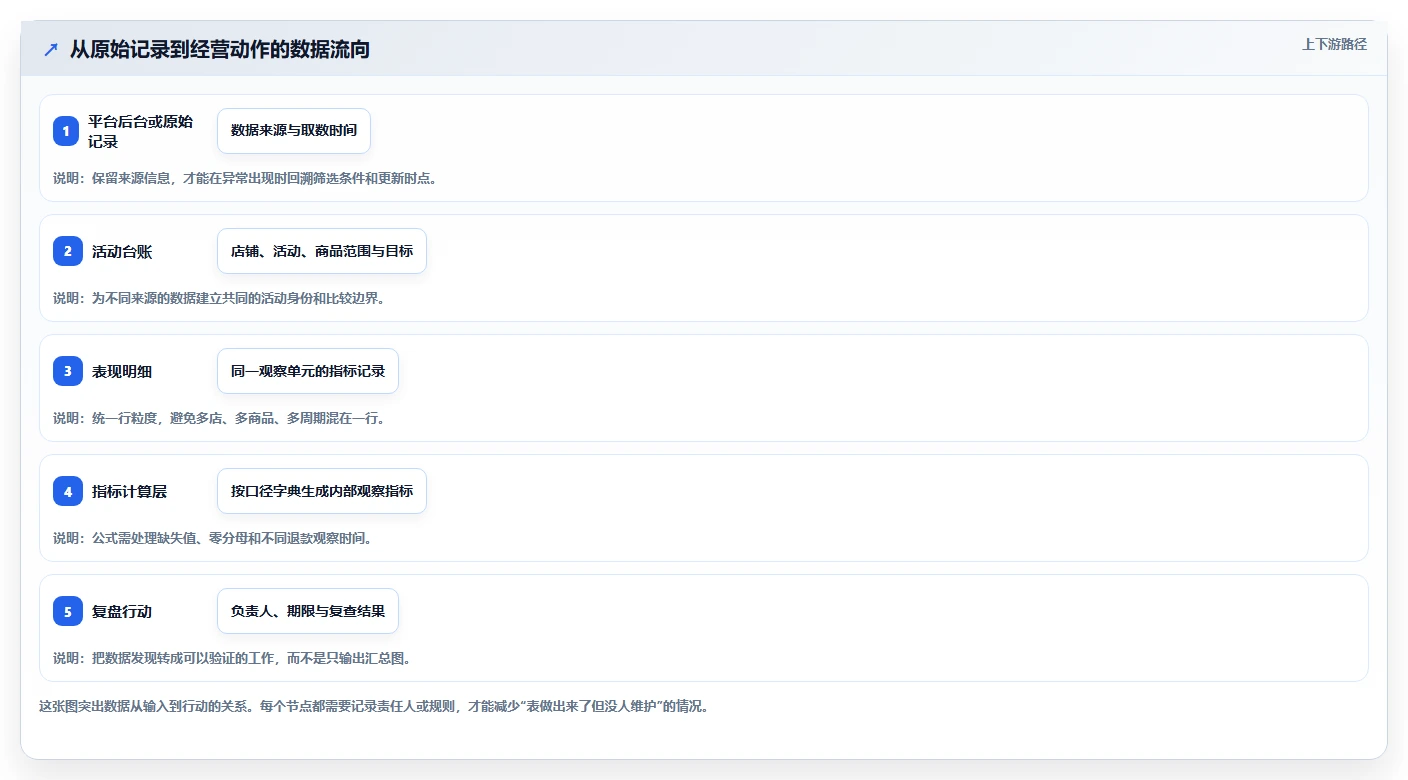Click the 负责人、期限与复查结果 chip
Screen dimensions: 1408x780
[308, 611]
